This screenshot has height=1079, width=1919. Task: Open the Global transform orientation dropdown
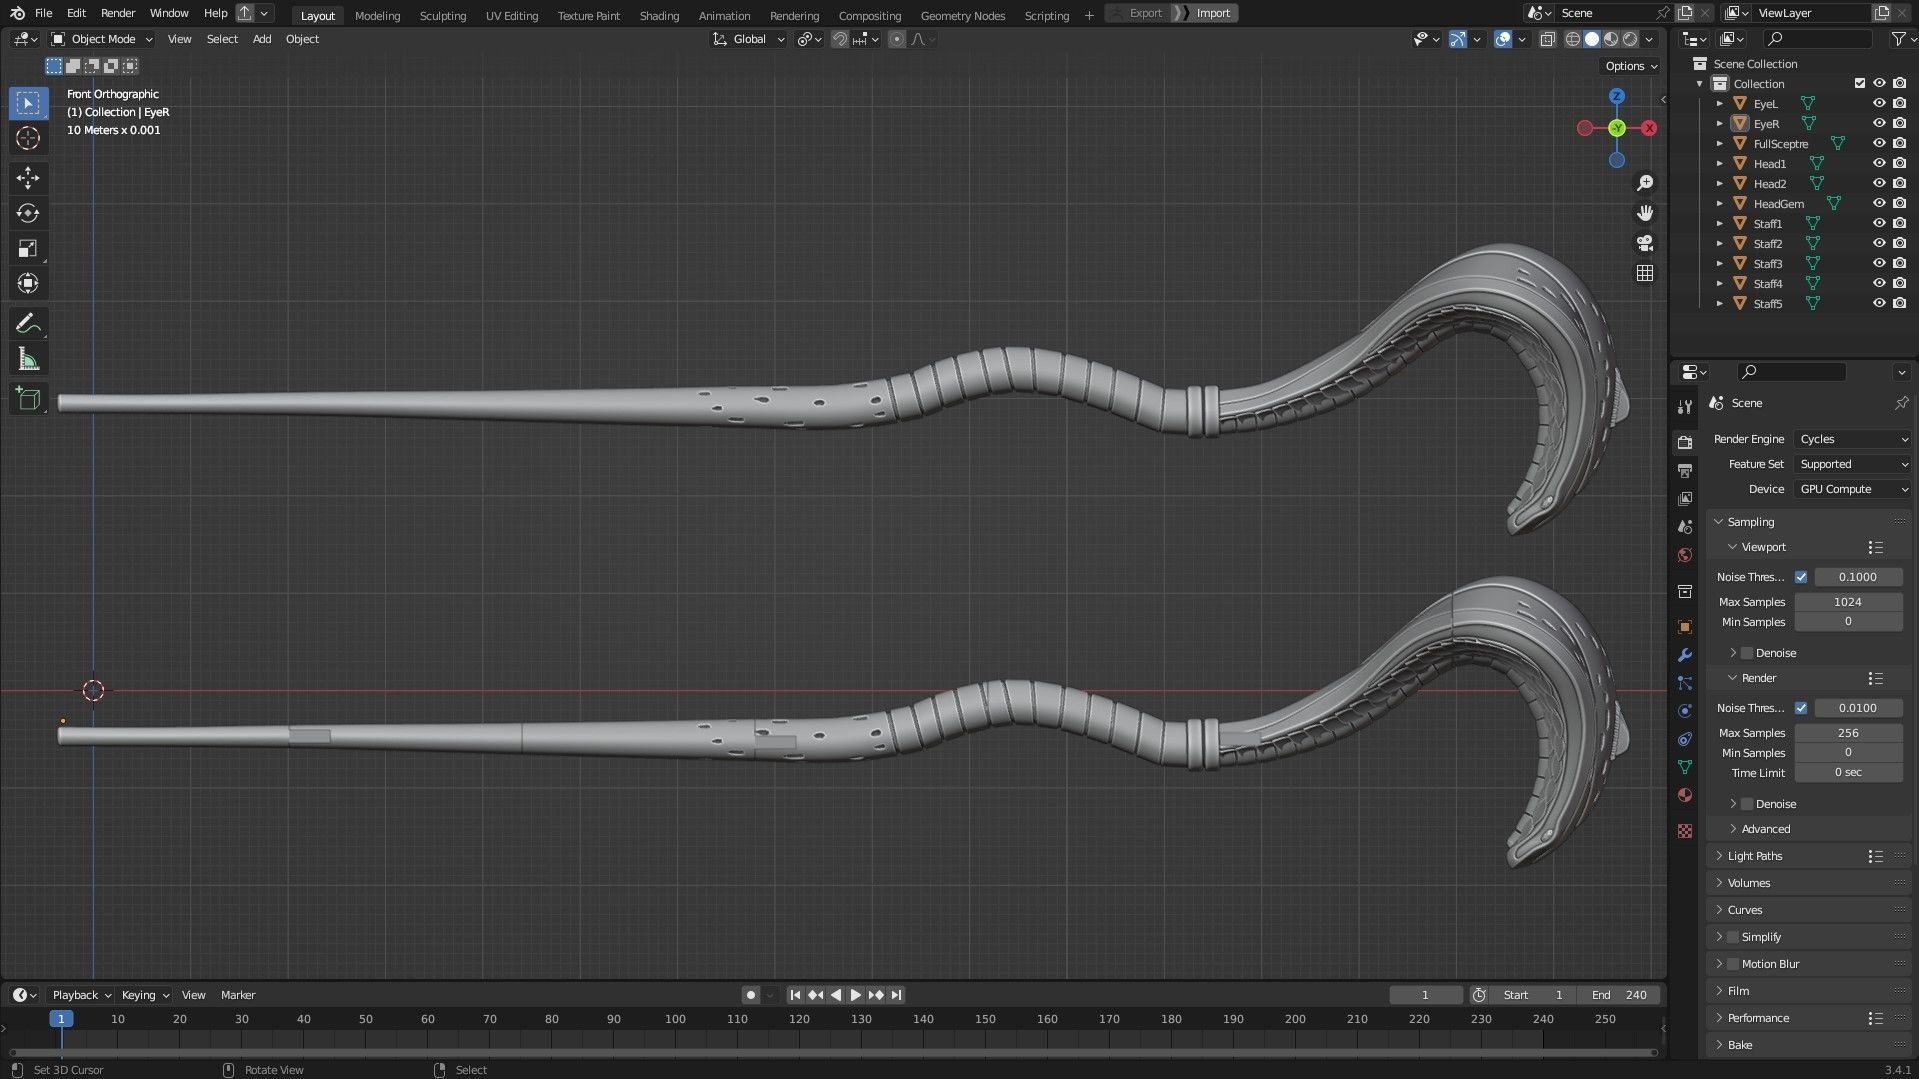point(749,39)
